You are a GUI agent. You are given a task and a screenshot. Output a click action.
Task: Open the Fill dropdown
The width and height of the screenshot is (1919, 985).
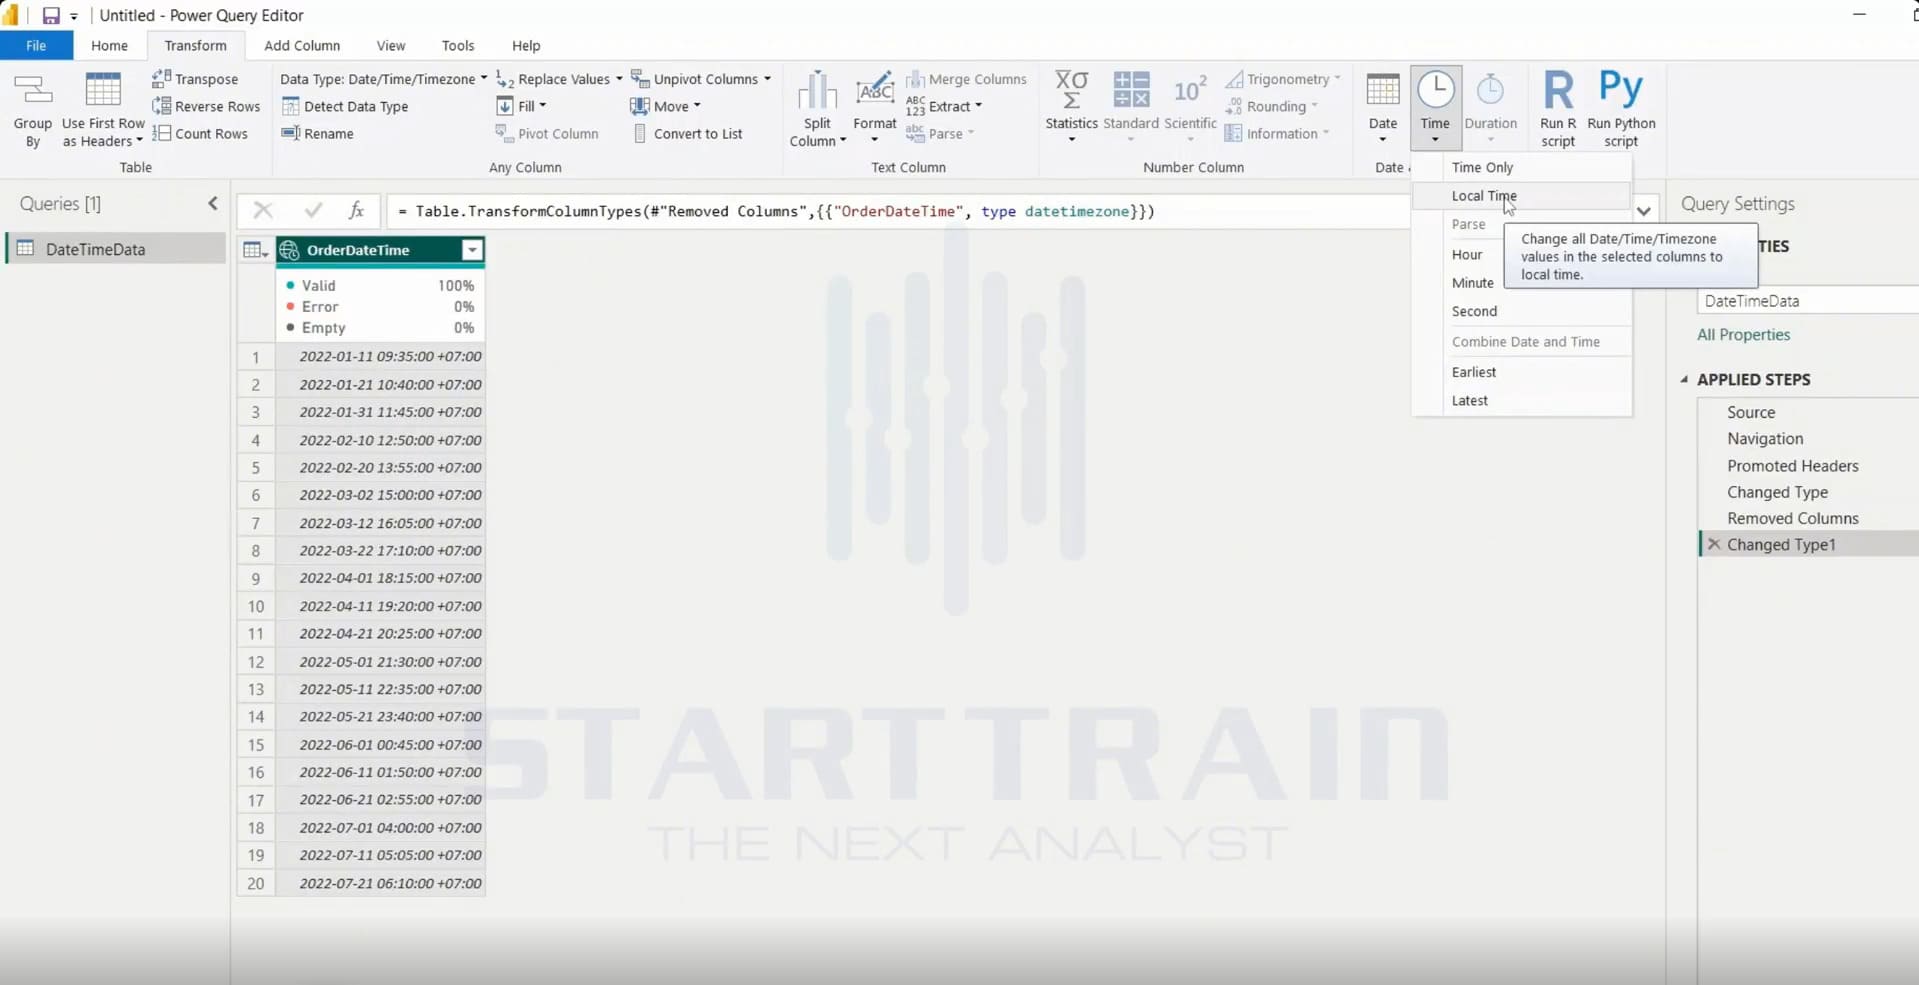521,106
